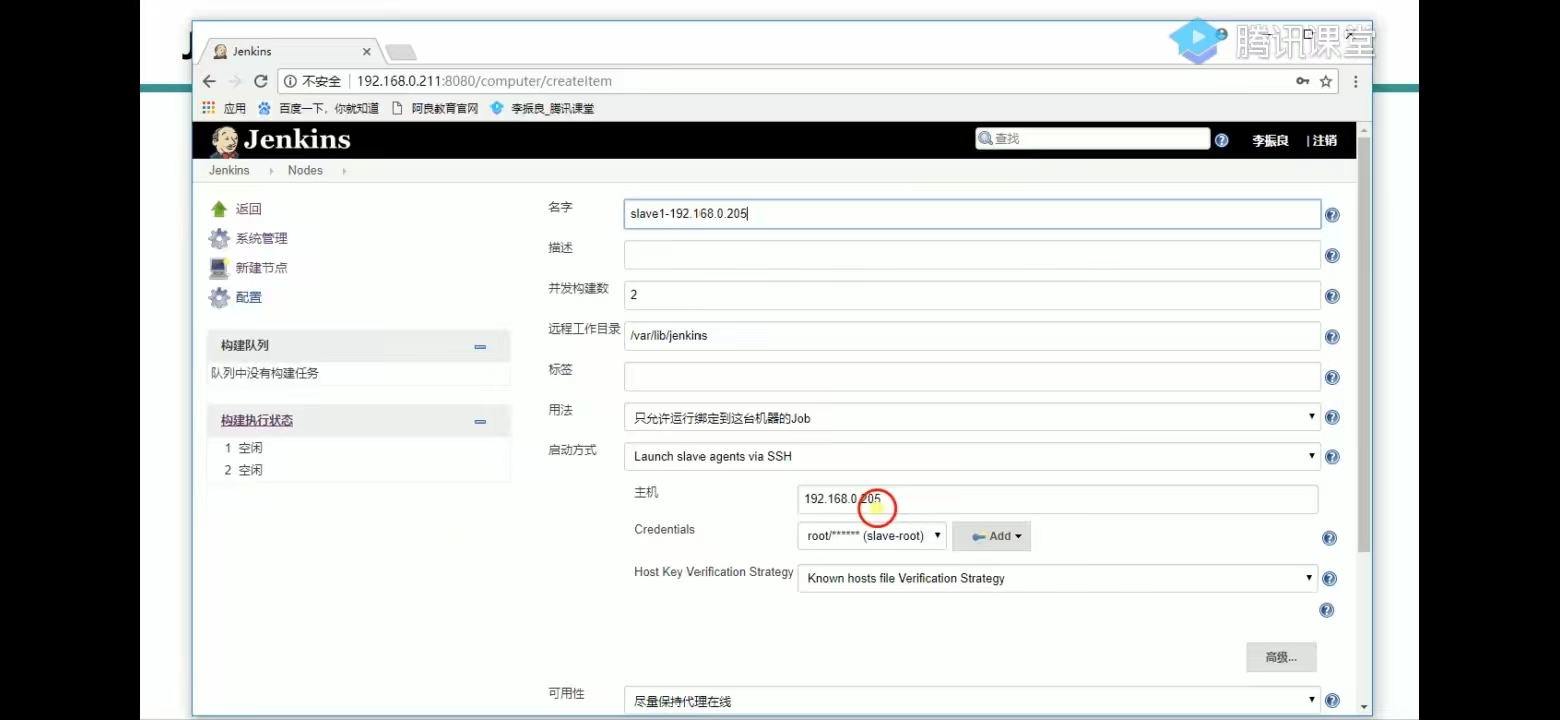The height and width of the screenshot is (720, 1560).
Task: Go to the Jenkins breadcrumb
Action: 229,171
